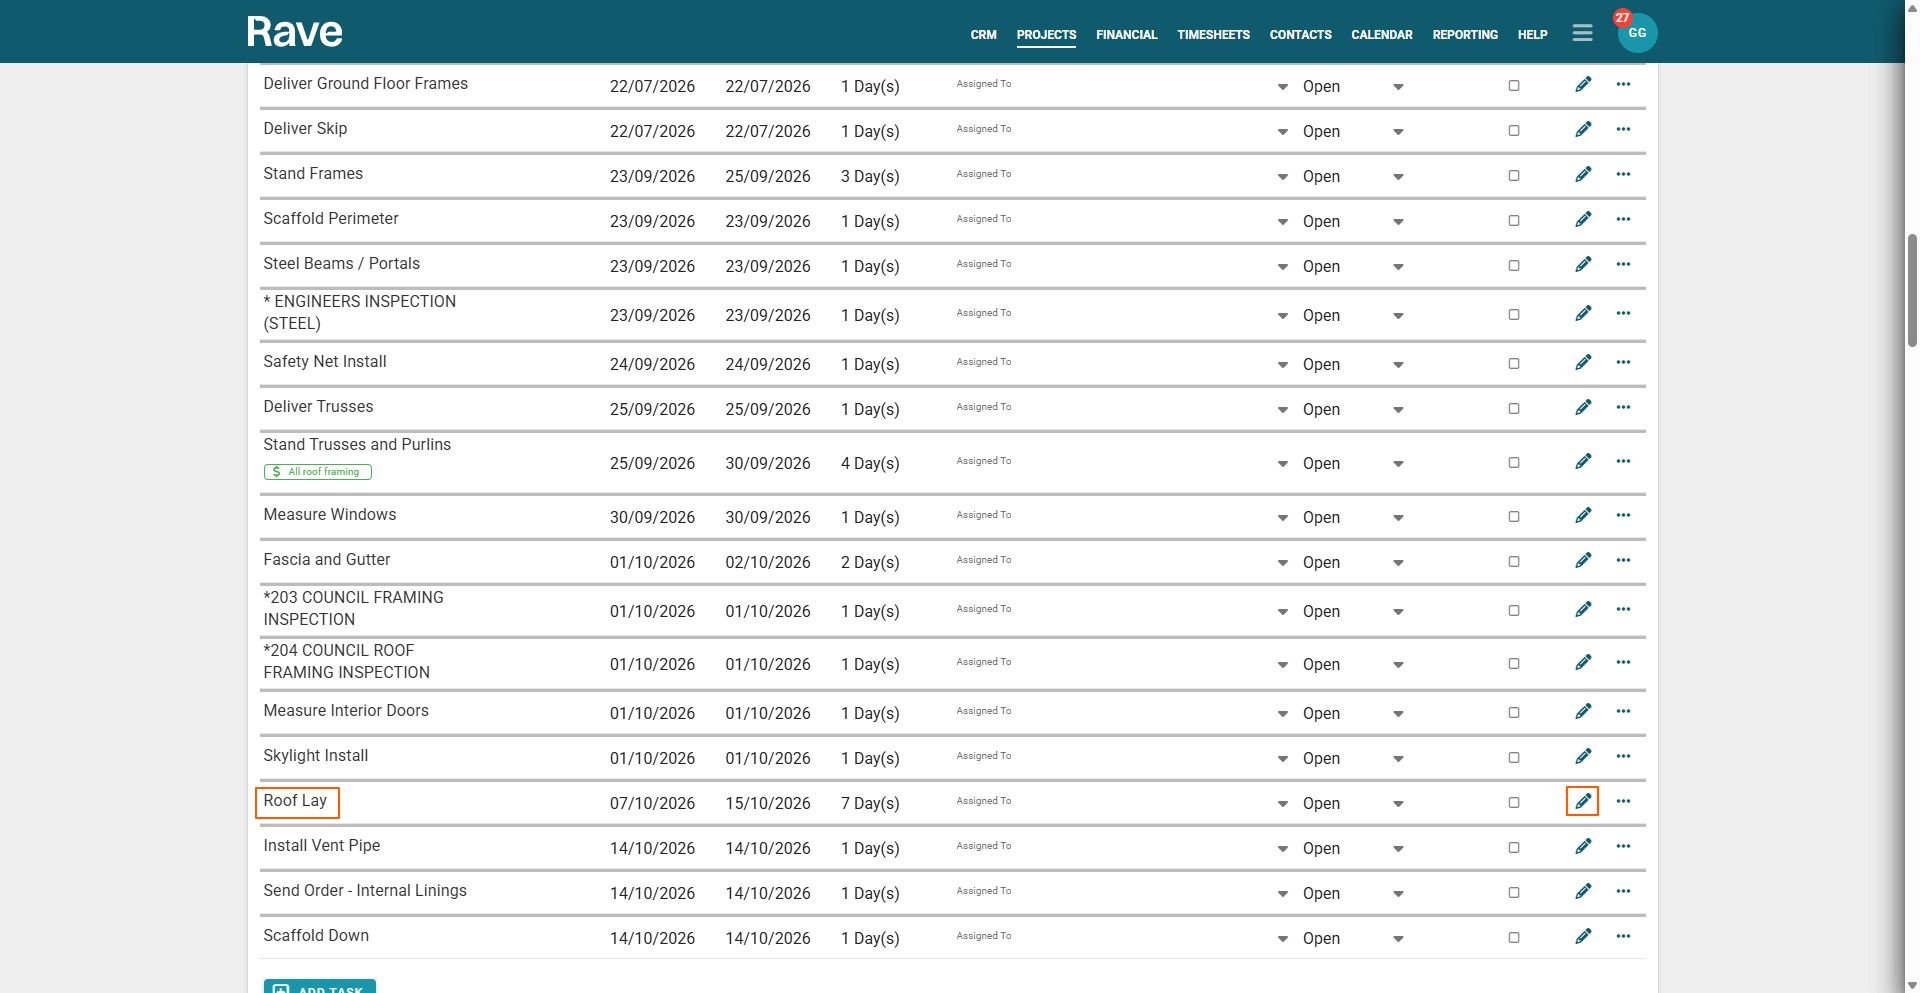1920x993 pixels.
Task: Open the three-dot menu for Stand Frames
Action: (x=1622, y=174)
